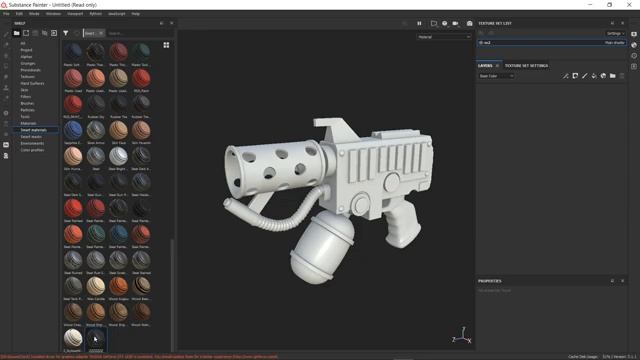Close the Shelf panel
The width and height of the screenshot is (640, 360).
pyautogui.click(x=171, y=23)
